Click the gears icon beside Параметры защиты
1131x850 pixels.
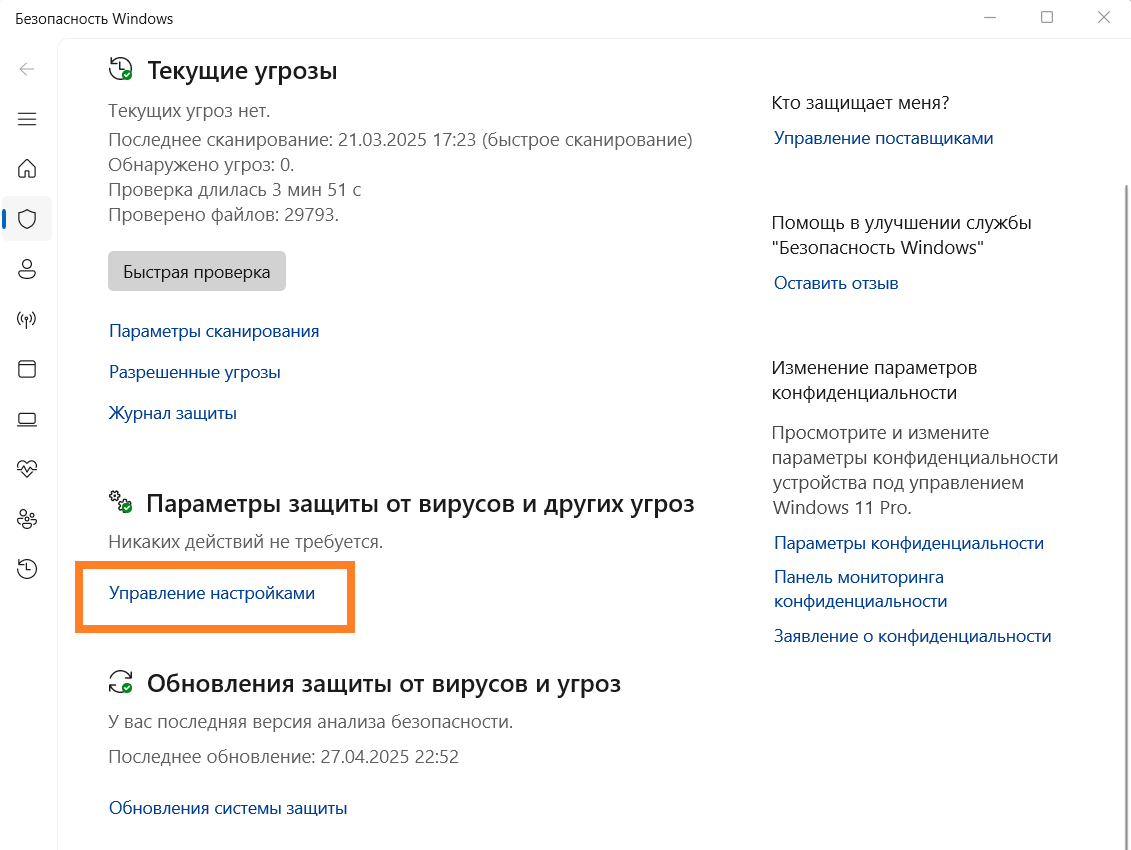[x=120, y=501]
